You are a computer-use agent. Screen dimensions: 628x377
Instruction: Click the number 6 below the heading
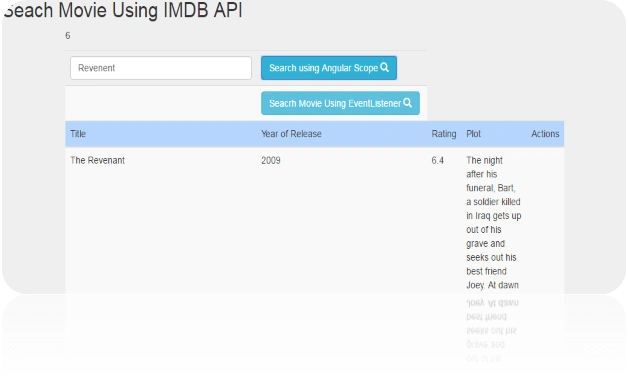point(68,36)
